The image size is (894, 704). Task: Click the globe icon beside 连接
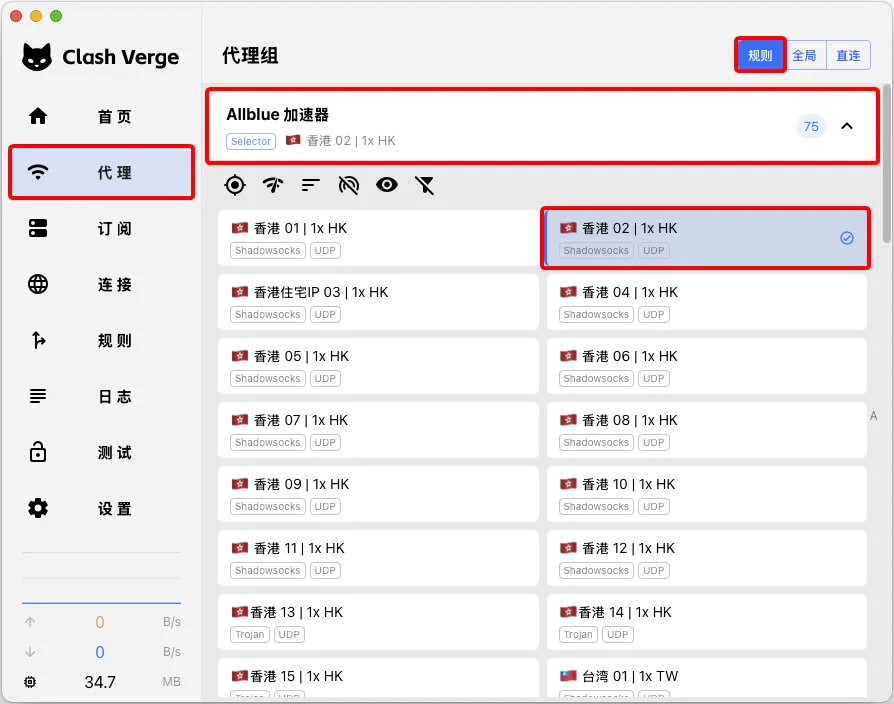(38, 284)
